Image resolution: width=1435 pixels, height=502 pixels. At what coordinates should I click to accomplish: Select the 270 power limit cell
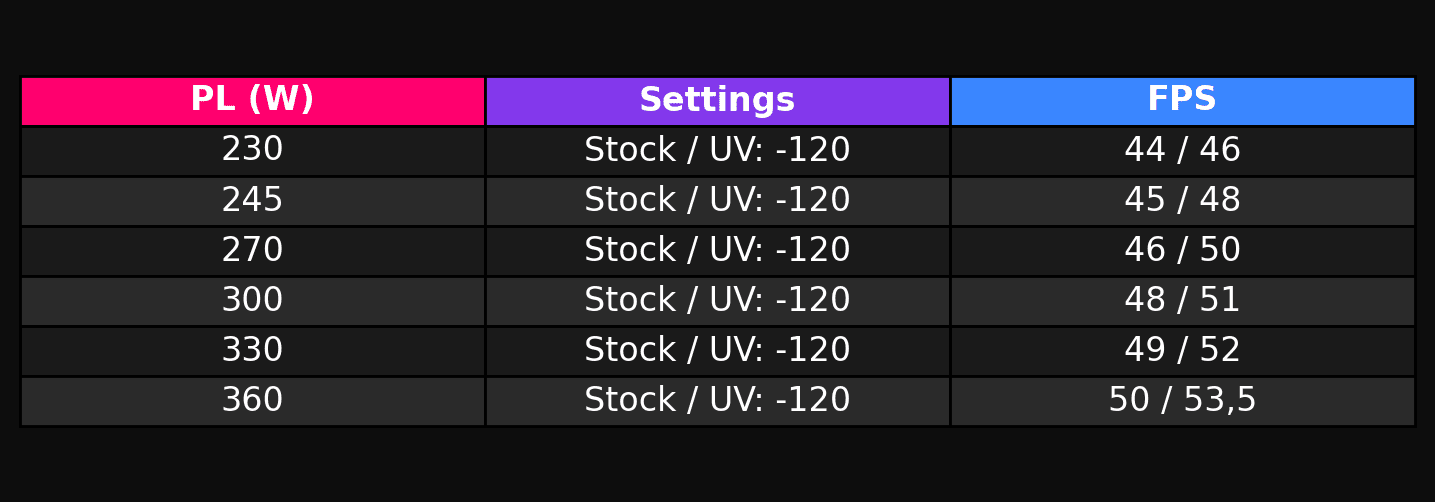[252, 250]
